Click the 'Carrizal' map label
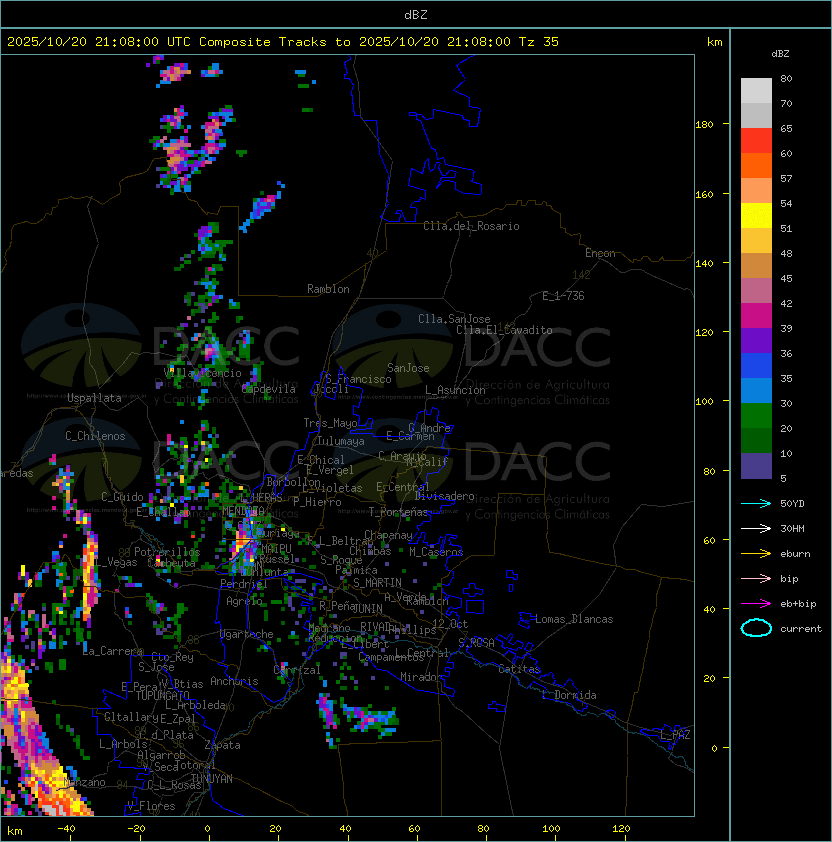This screenshot has width=832, height=842. pos(297,670)
